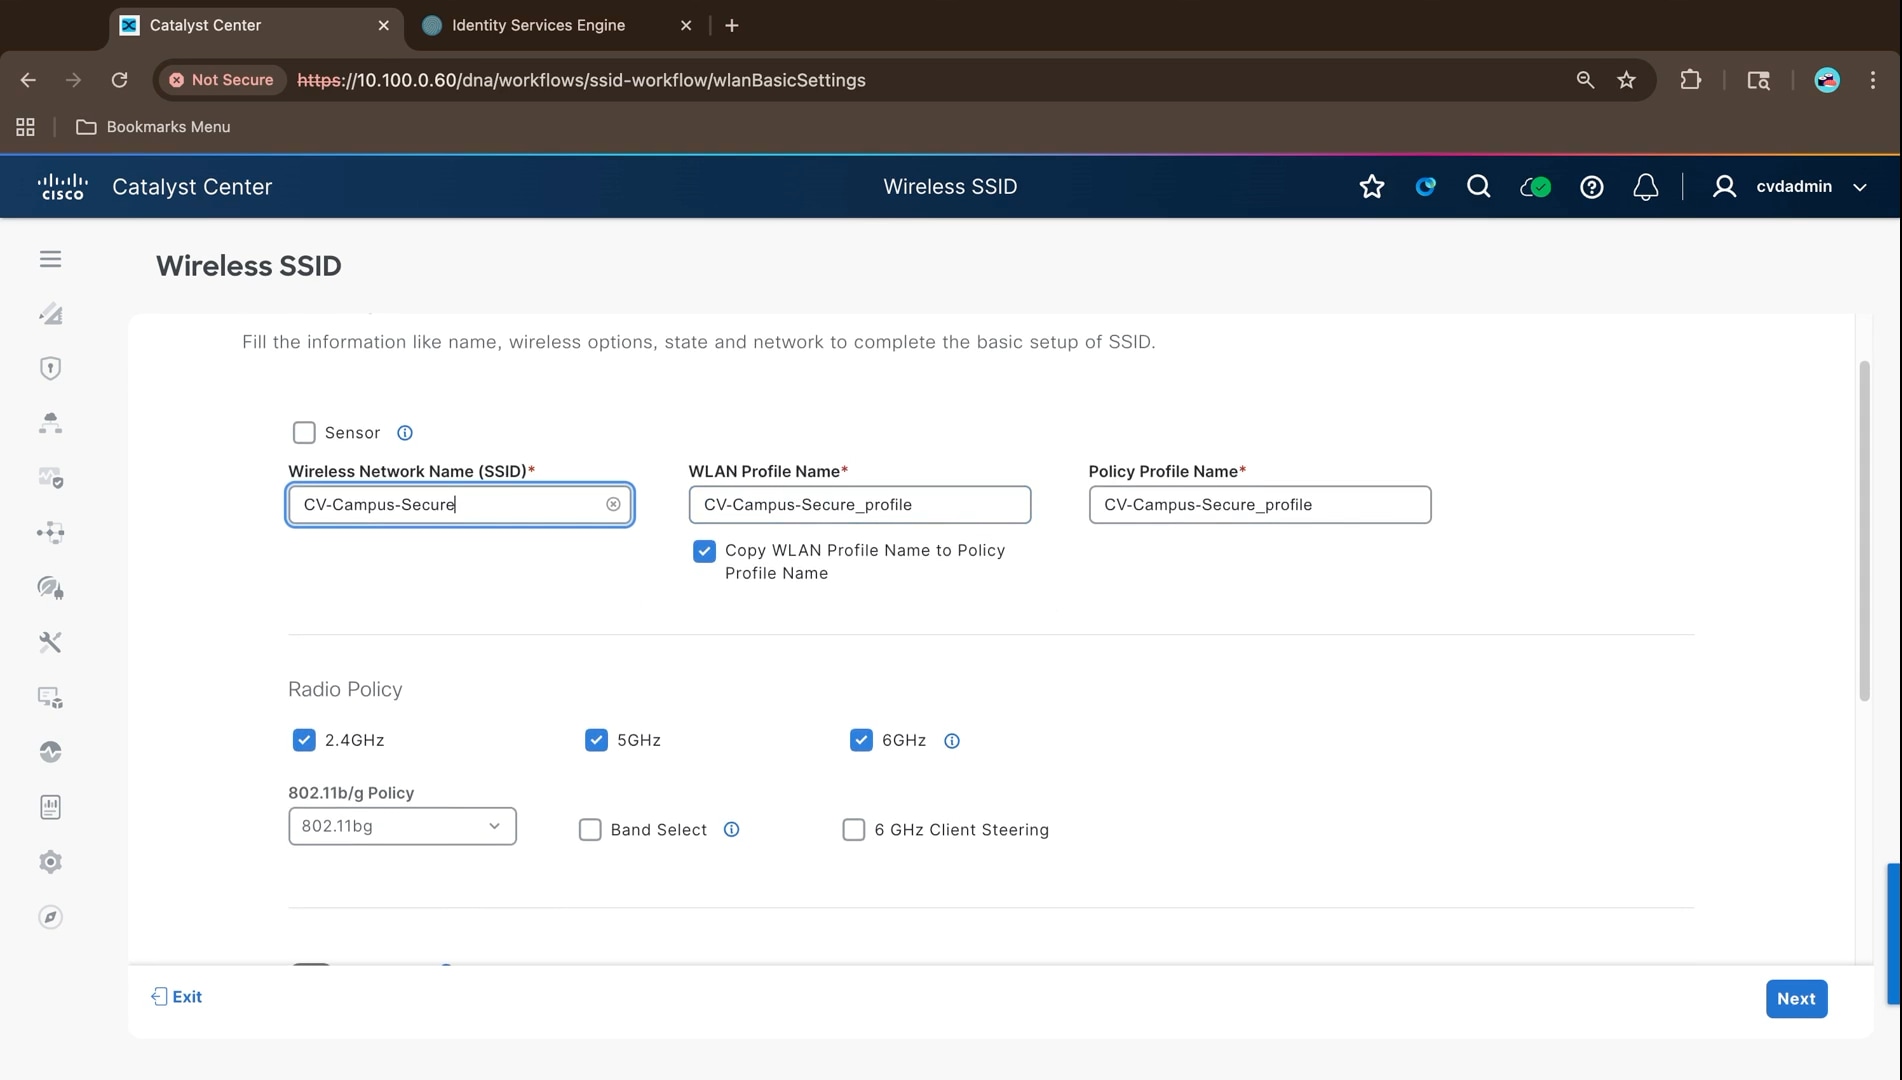Click the Exit link
The width and height of the screenshot is (1902, 1080).
[176, 997]
